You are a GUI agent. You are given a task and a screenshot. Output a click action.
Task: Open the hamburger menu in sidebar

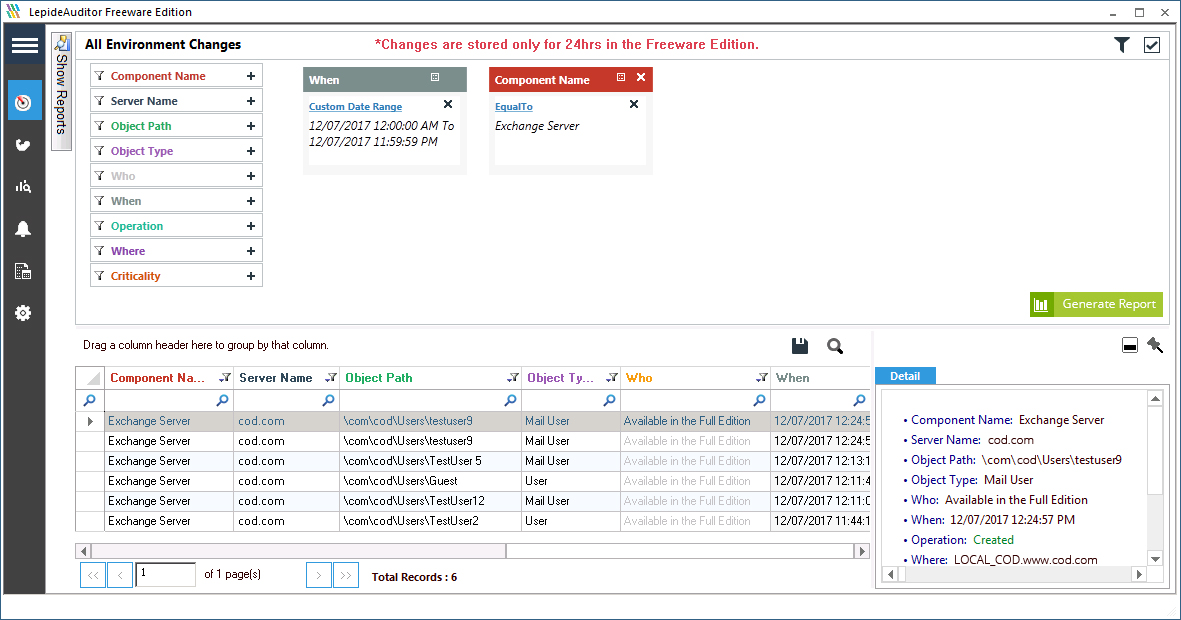[24, 45]
